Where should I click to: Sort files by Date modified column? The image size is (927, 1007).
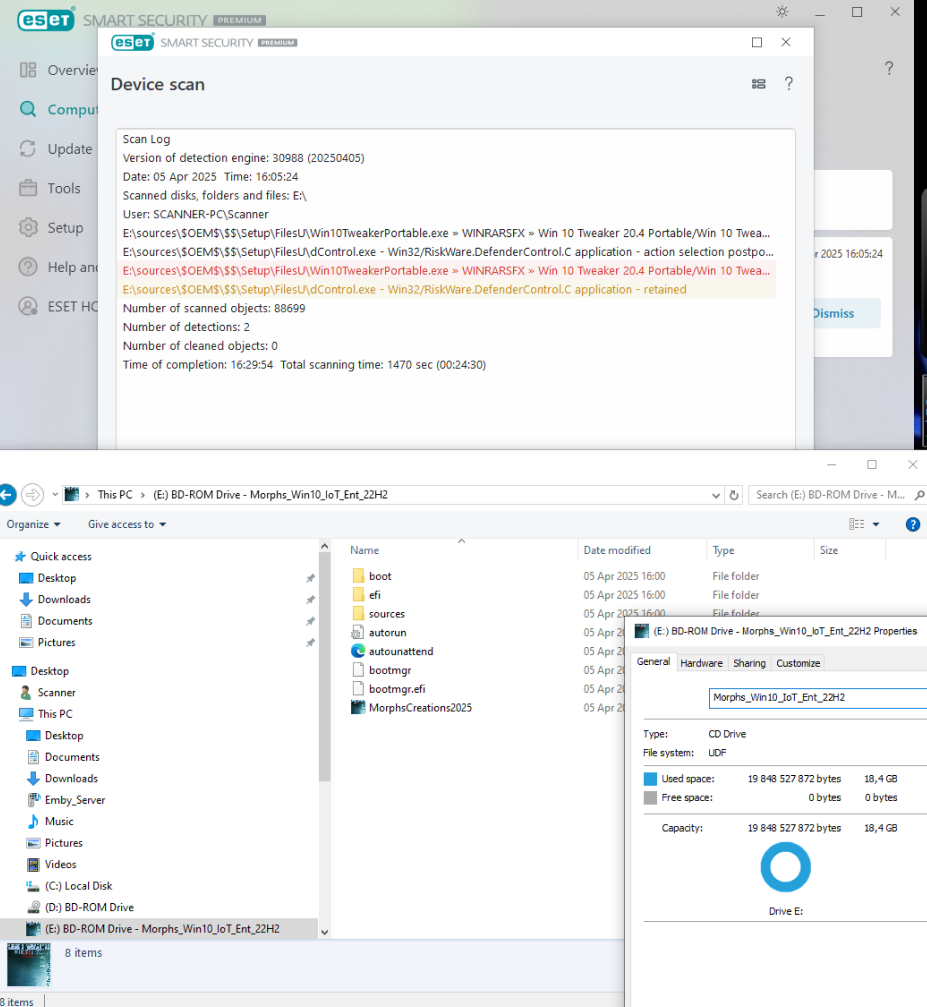(x=617, y=550)
